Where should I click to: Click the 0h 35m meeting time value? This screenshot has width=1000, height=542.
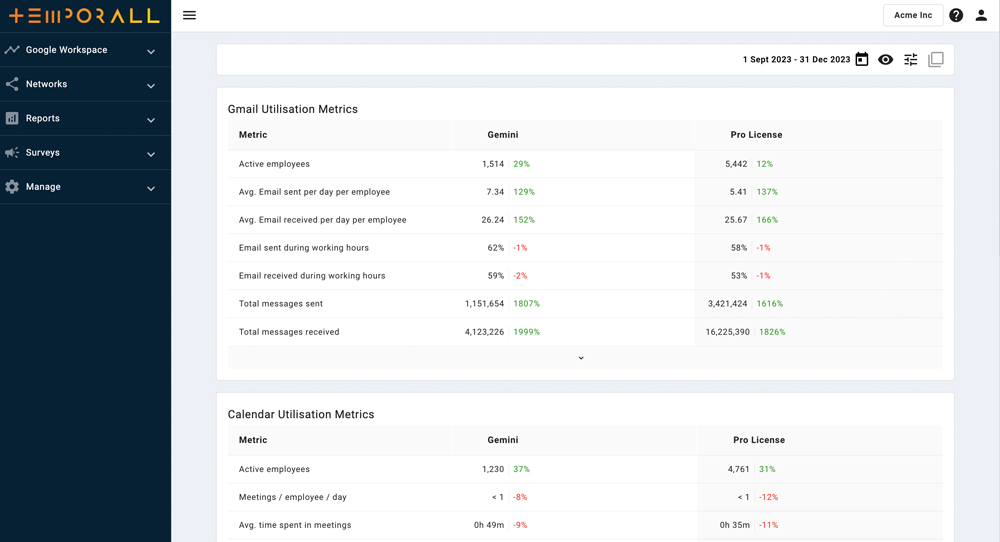[735, 525]
